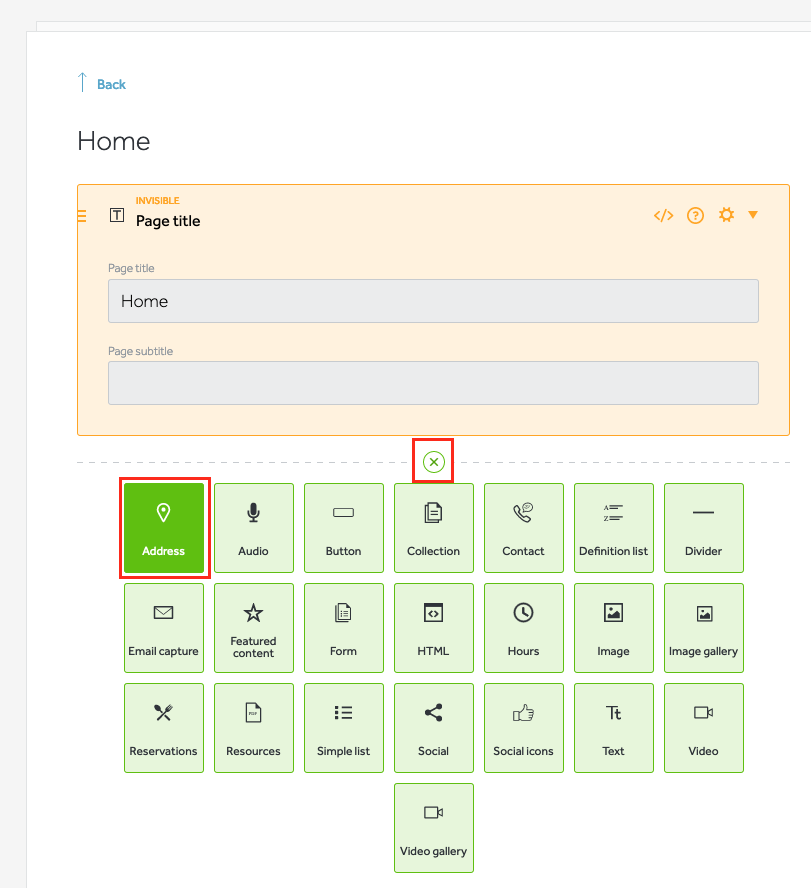Close the block picker with the X button
811x888 pixels.
point(433,461)
